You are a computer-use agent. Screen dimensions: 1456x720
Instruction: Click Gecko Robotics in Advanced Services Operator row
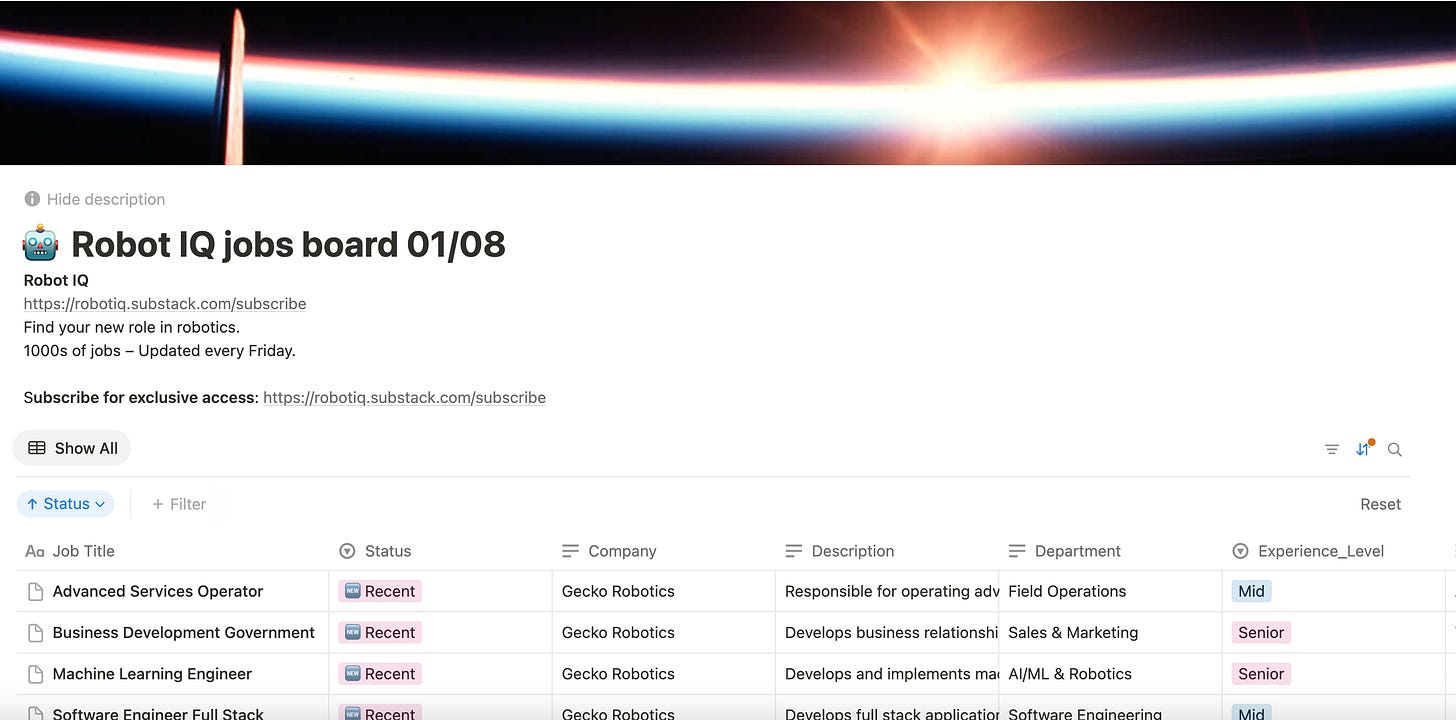click(618, 591)
